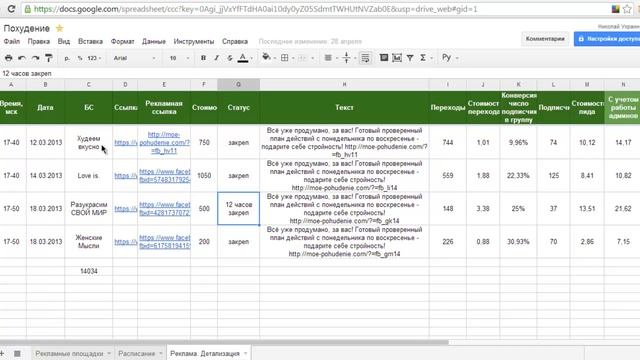The width and height of the screenshot is (640, 360).
Task: Switch to Рекламные площадки sheet tab
Action: [69, 353]
